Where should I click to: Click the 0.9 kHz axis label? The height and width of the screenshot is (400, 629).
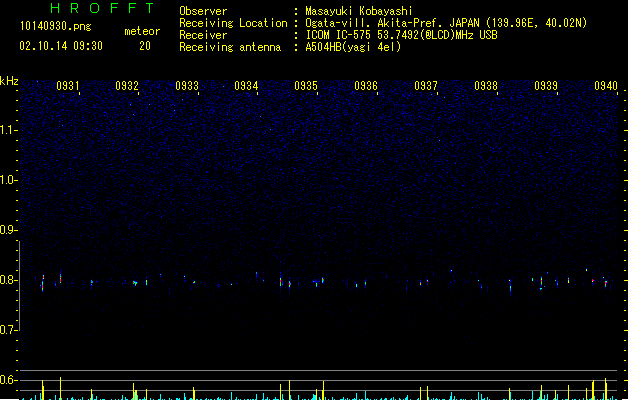click(8, 230)
